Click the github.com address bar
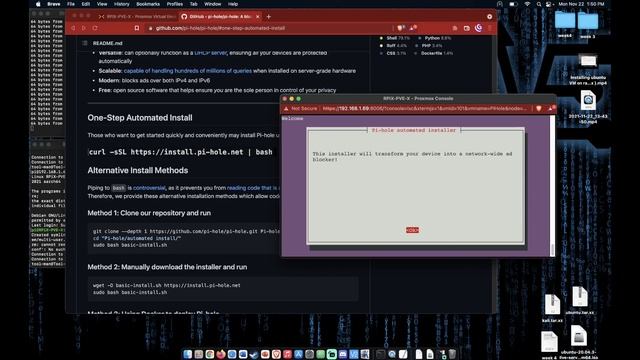Image resolution: width=640 pixels, height=360 pixels. click(x=269, y=28)
